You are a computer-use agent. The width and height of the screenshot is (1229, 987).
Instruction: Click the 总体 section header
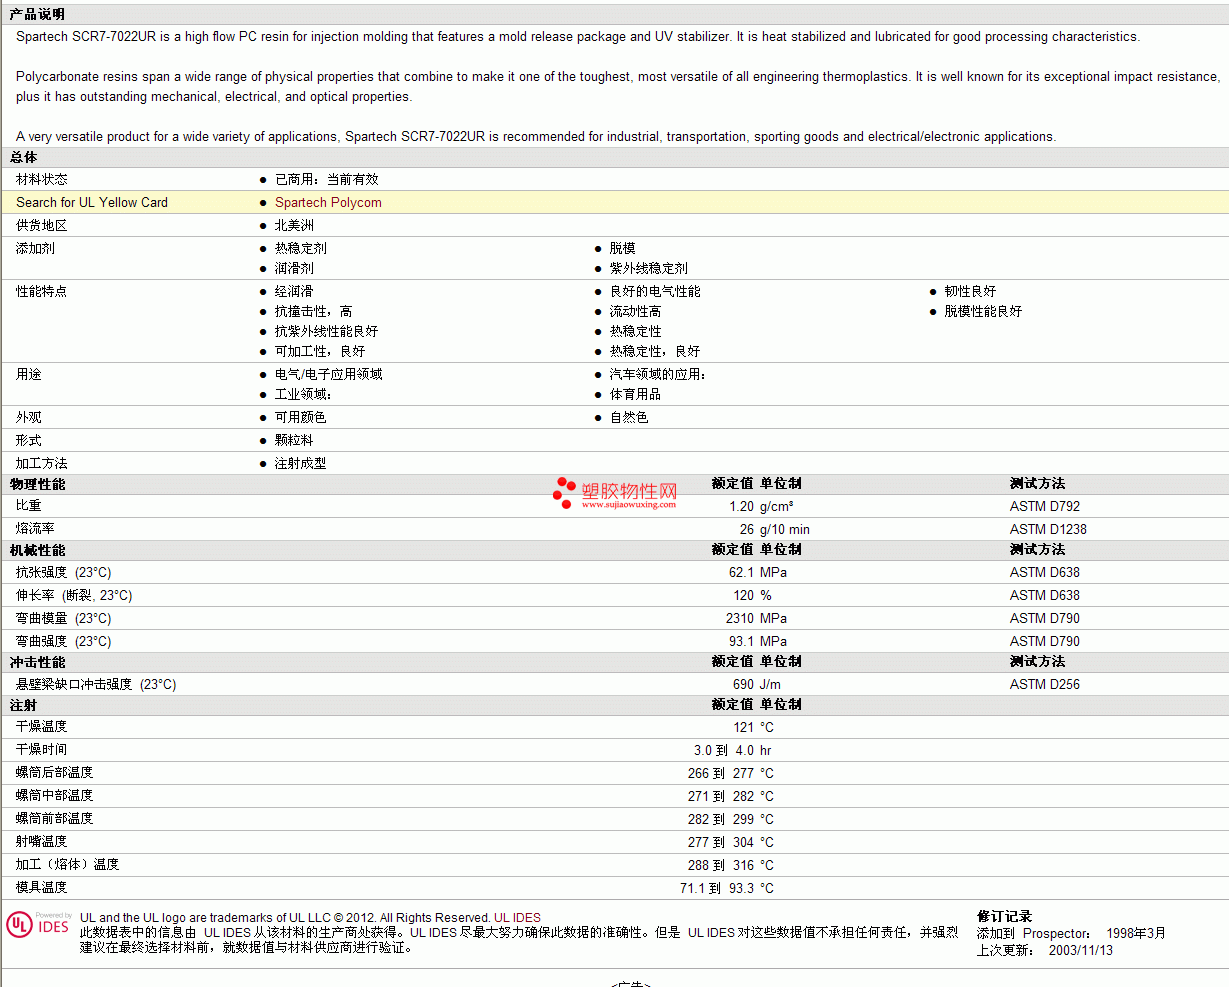pos(23,157)
